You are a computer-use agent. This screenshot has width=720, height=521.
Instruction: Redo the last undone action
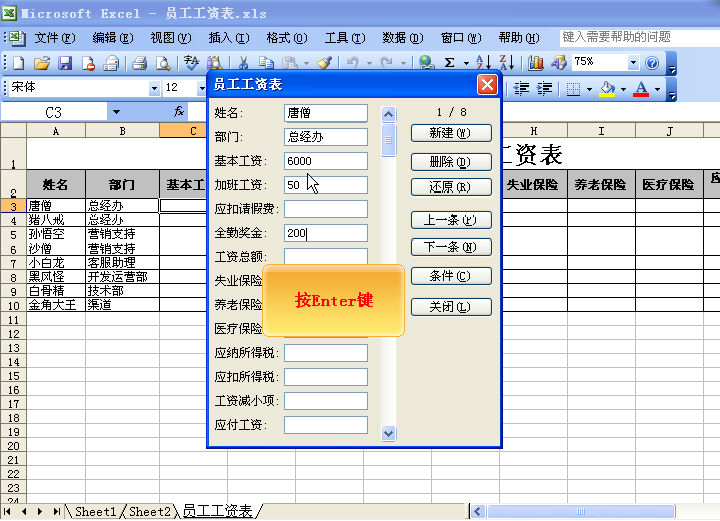pyautogui.click(x=387, y=63)
